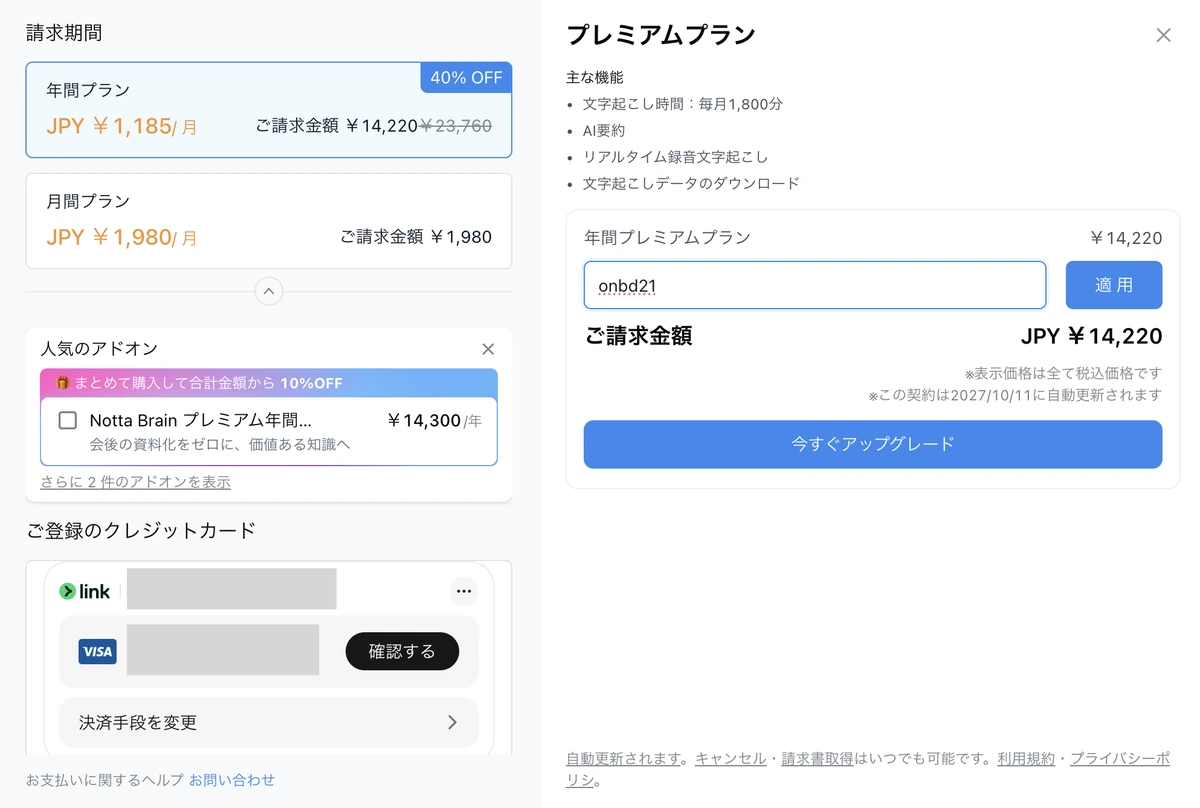The height and width of the screenshot is (808, 1200).
Task: Click the 年間プレミアムプラン label
Action: click(667, 237)
